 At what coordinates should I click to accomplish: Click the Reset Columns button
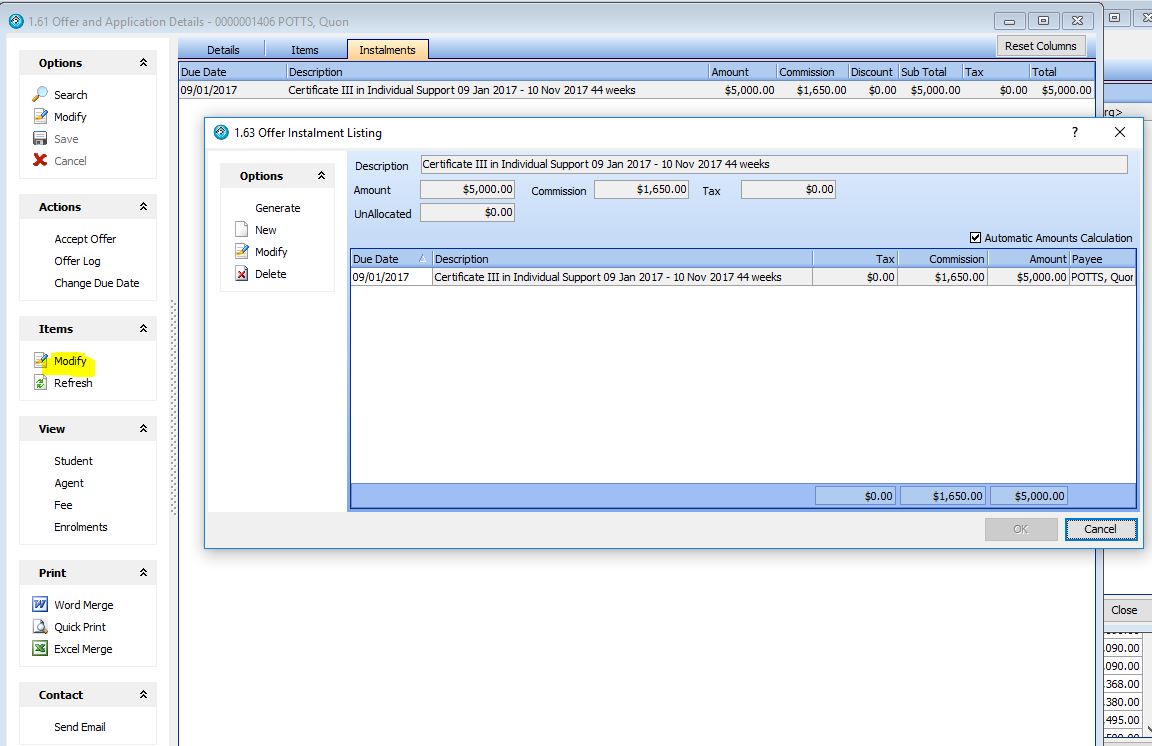(x=1040, y=46)
